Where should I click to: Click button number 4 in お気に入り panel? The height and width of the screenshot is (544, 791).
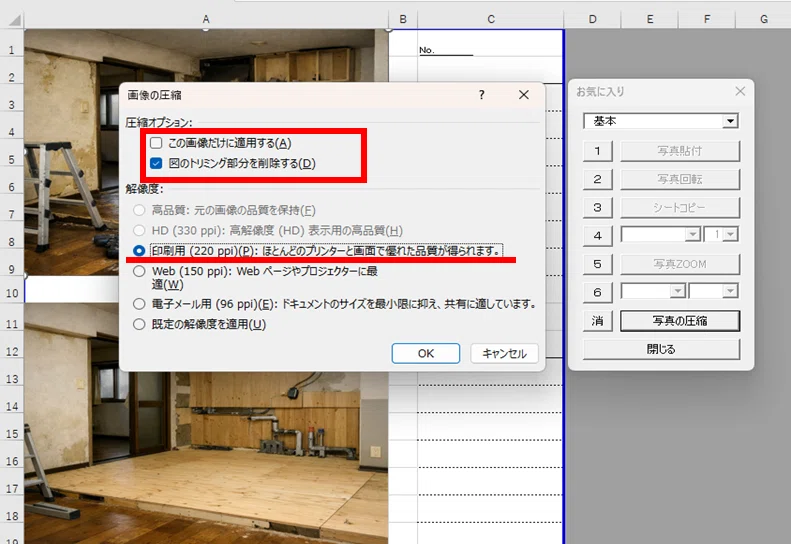pyautogui.click(x=598, y=236)
